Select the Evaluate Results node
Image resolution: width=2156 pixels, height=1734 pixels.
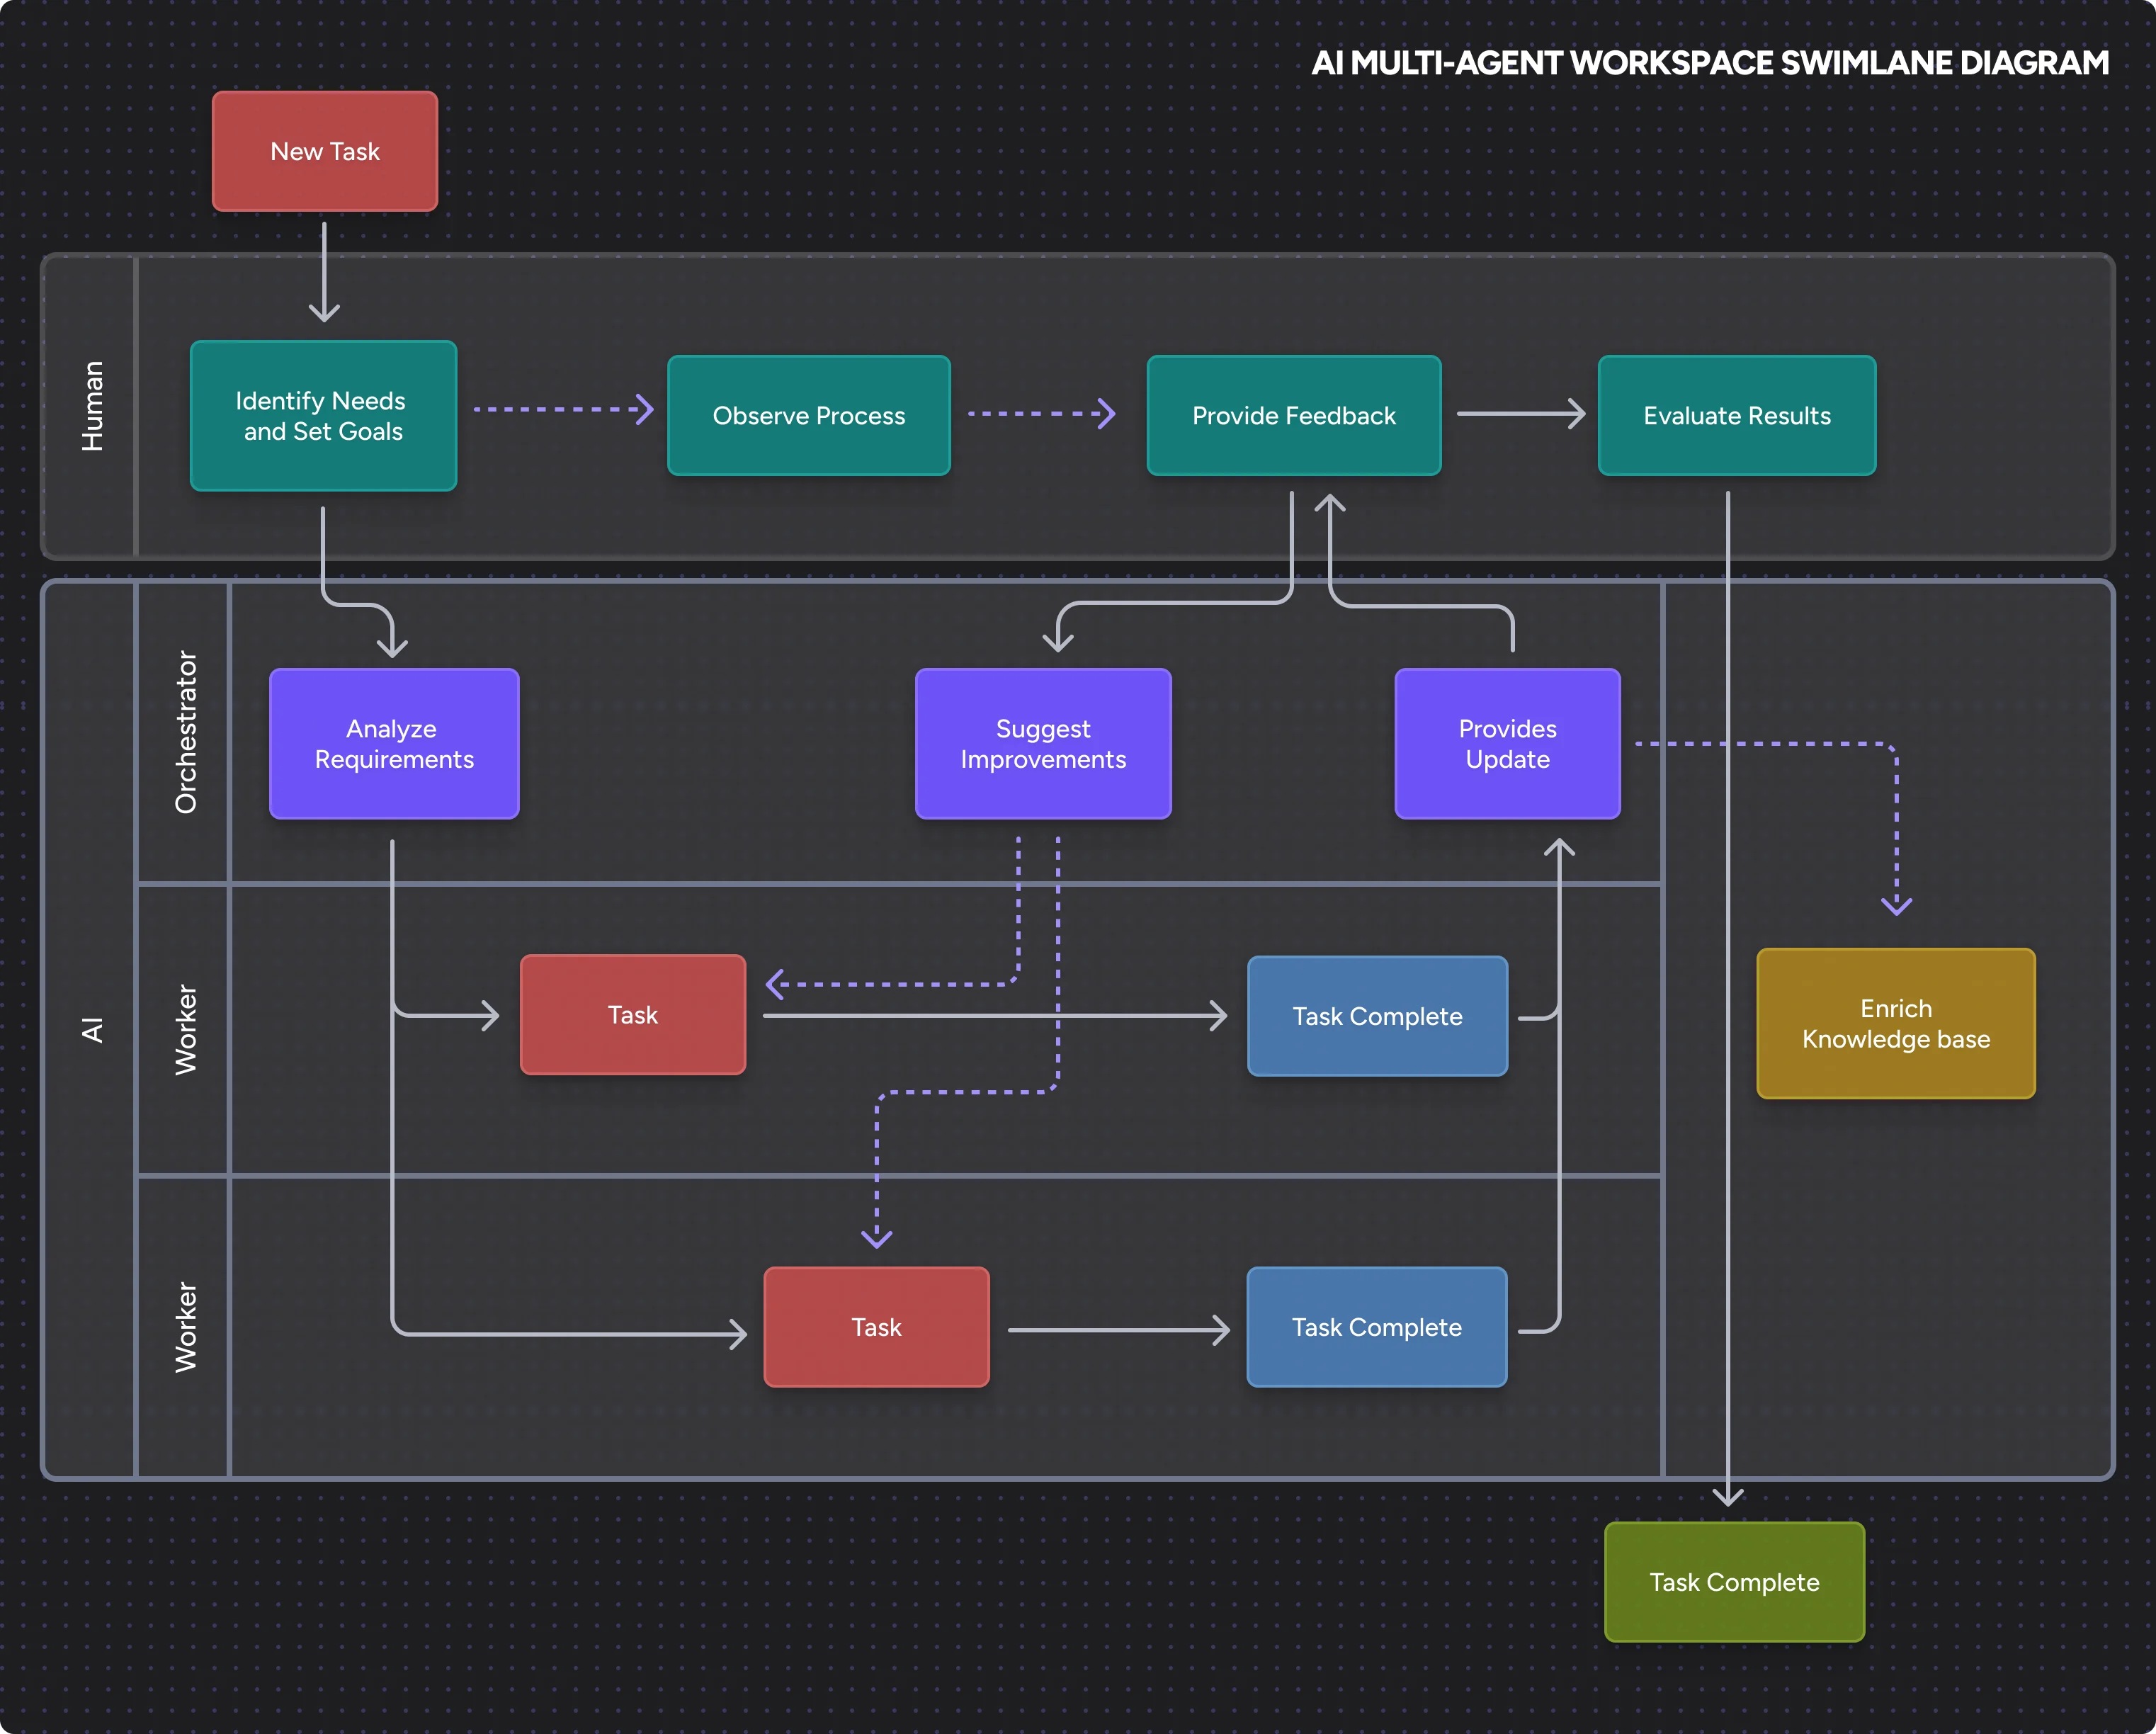[1737, 415]
